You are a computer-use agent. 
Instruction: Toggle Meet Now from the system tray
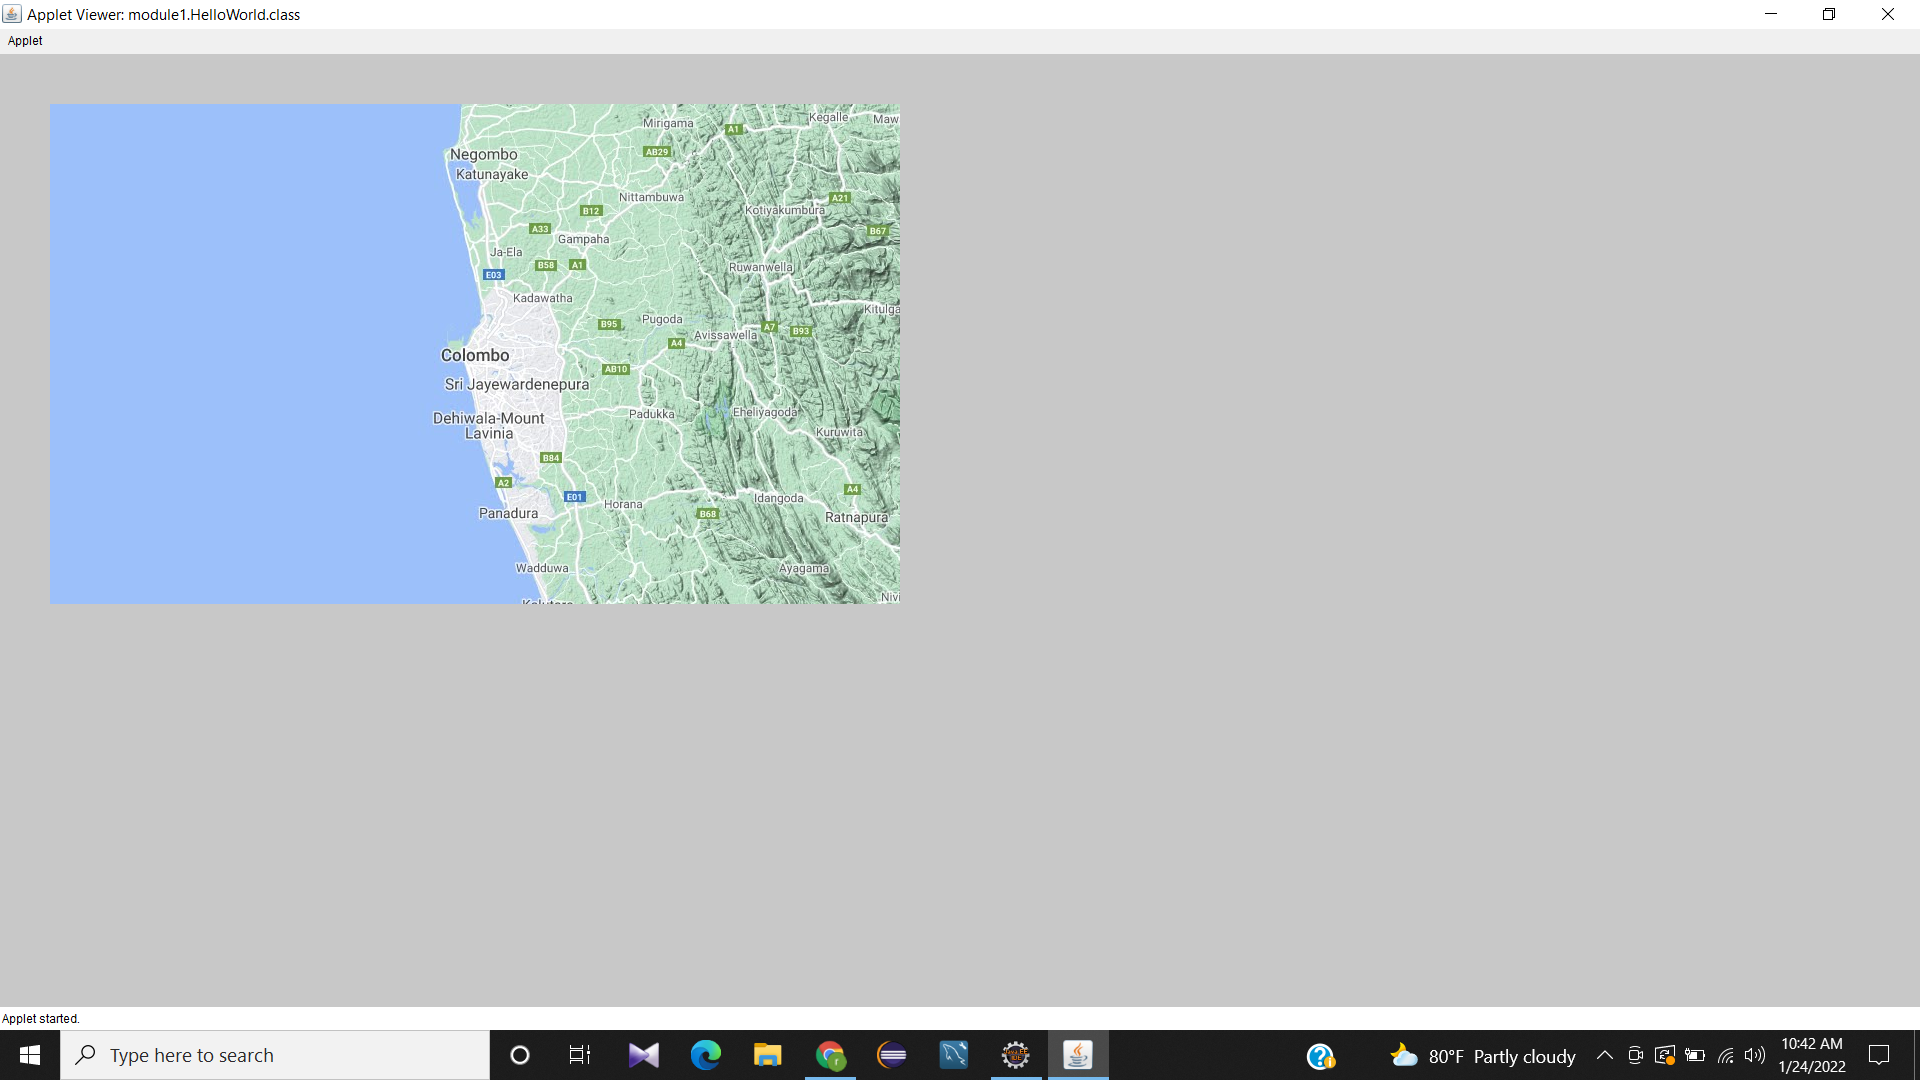pyautogui.click(x=1635, y=1055)
